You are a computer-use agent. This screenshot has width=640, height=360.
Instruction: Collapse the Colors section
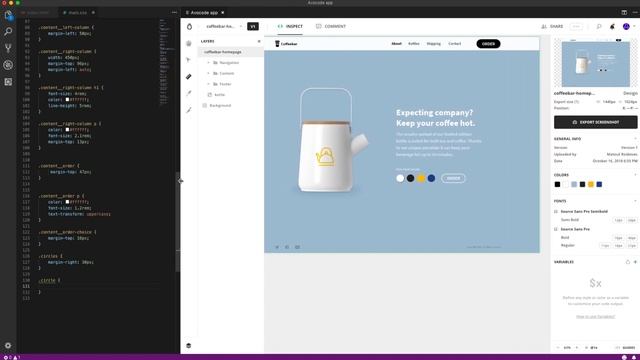(635, 175)
